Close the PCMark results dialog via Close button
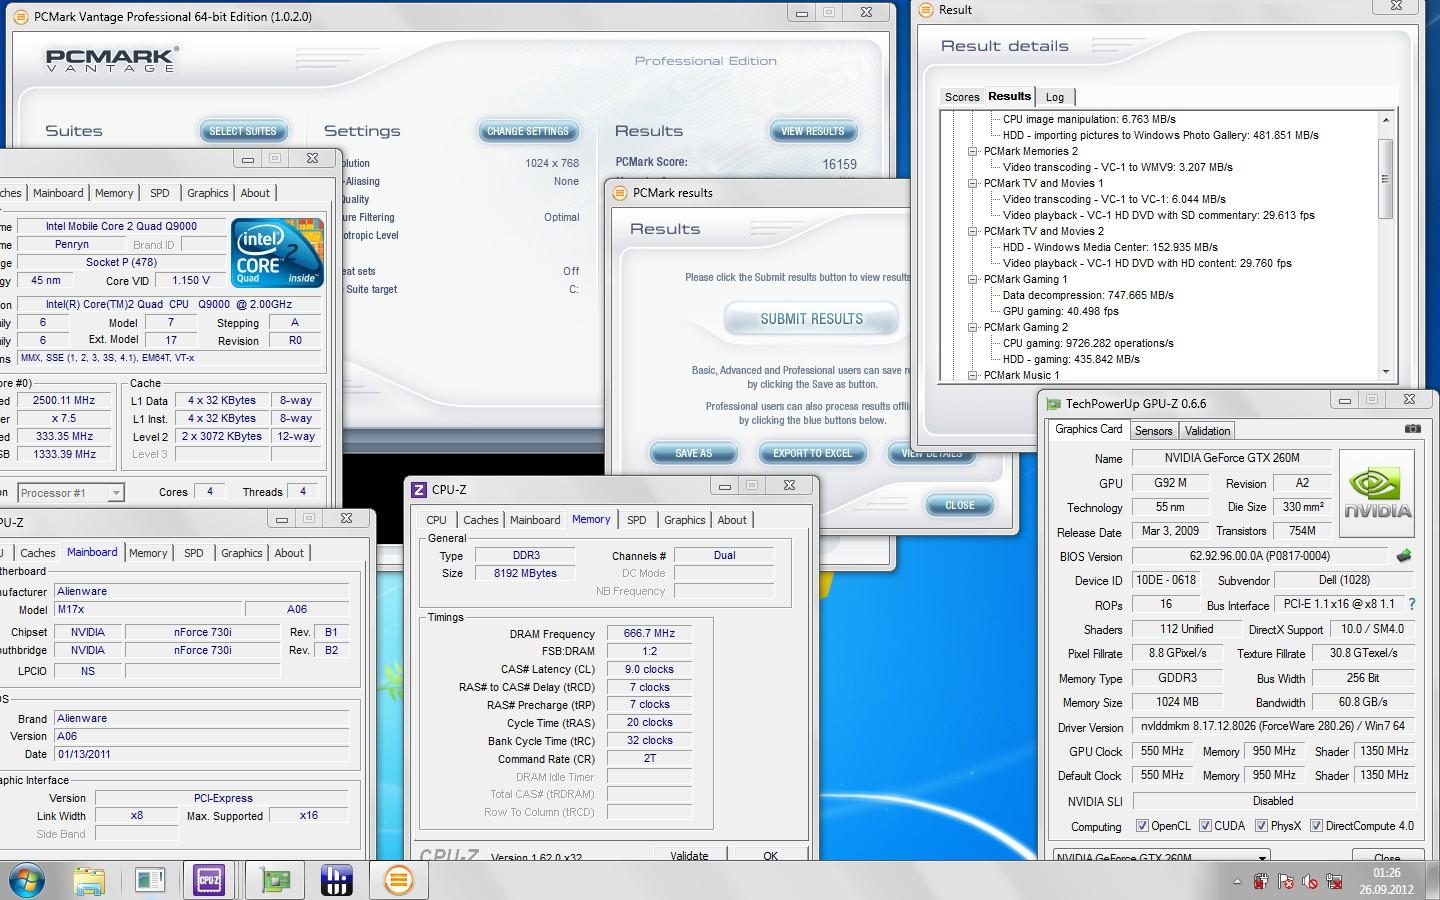The height and width of the screenshot is (900, 1440). pos(960,505)
